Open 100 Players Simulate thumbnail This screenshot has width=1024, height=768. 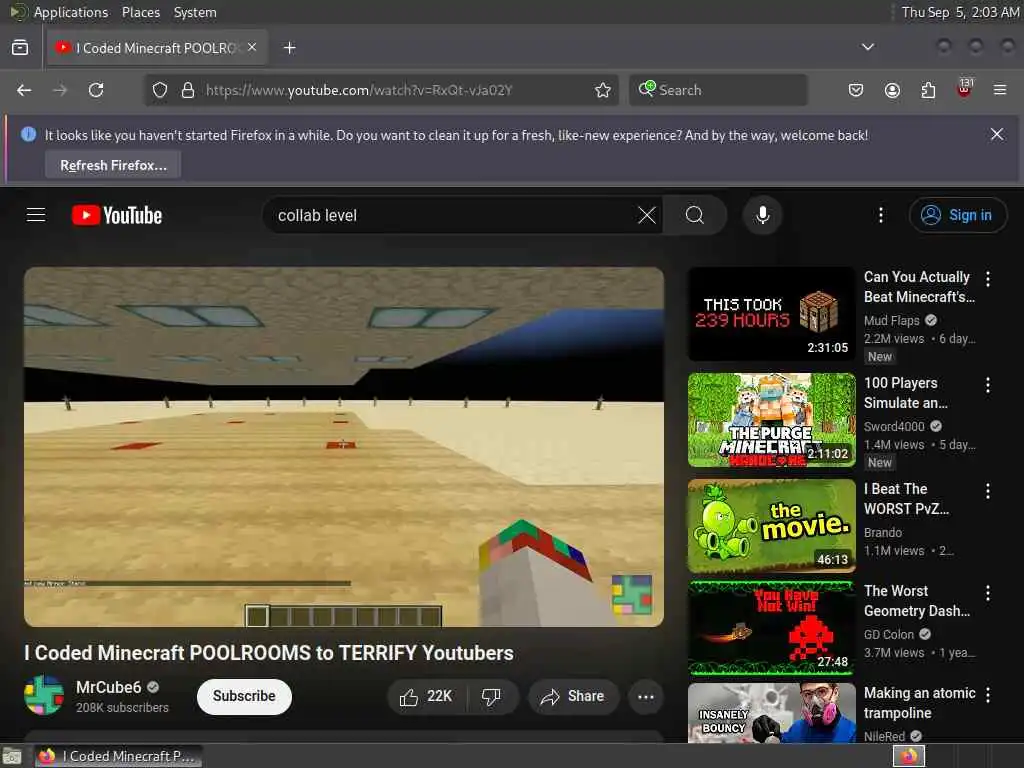tap(771, 420)
